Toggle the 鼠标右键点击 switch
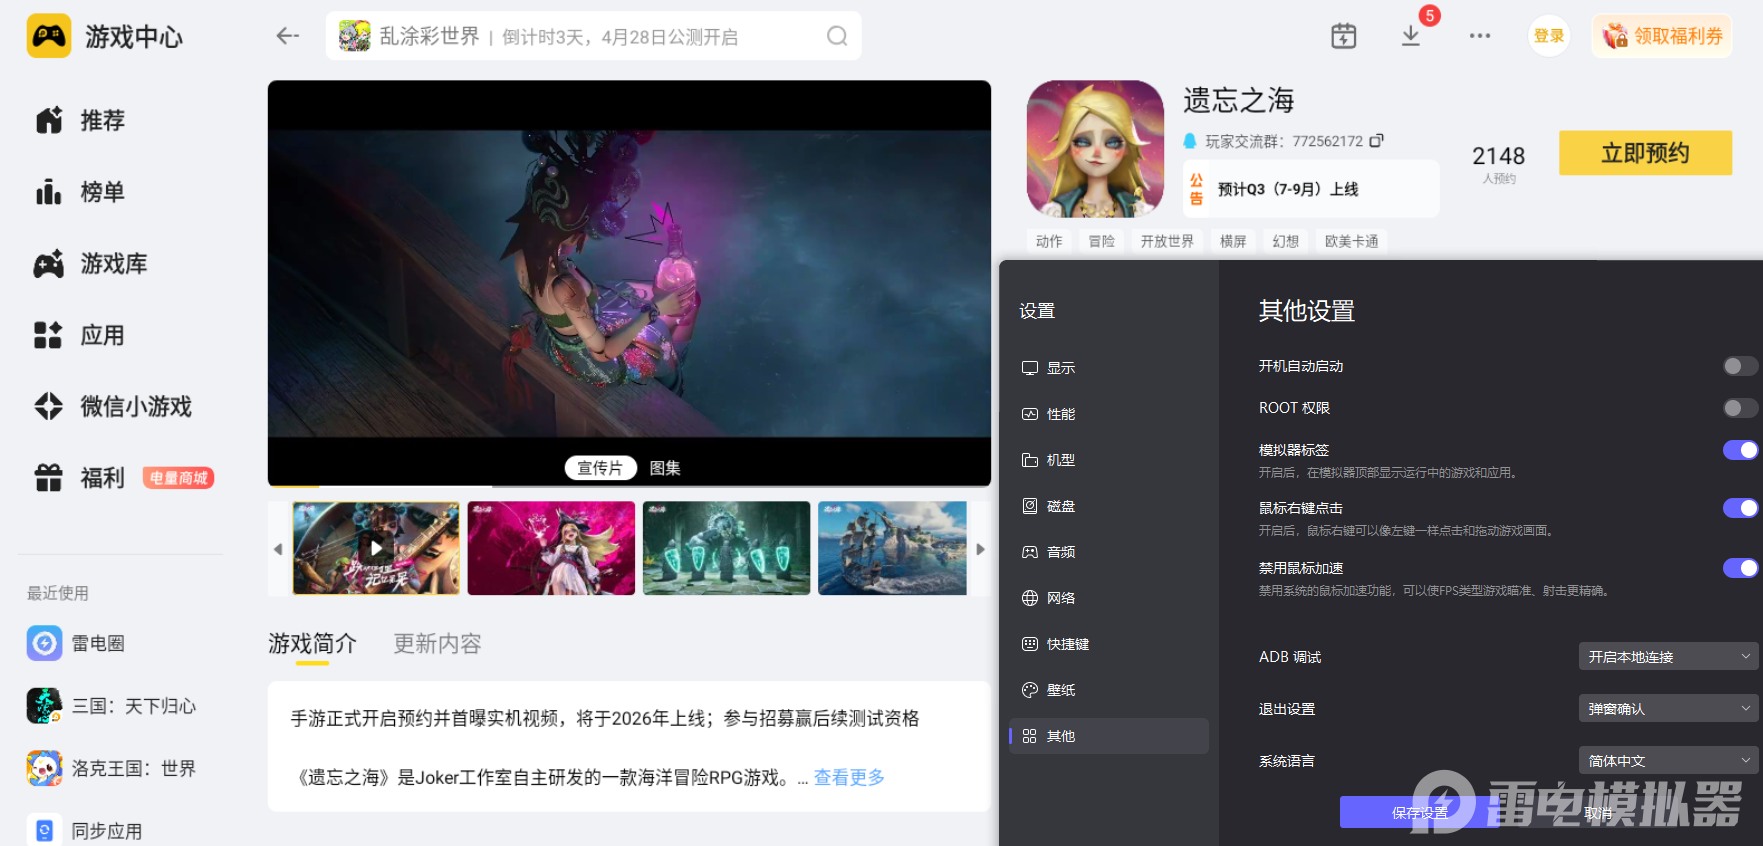 [x=1740, y=508]
